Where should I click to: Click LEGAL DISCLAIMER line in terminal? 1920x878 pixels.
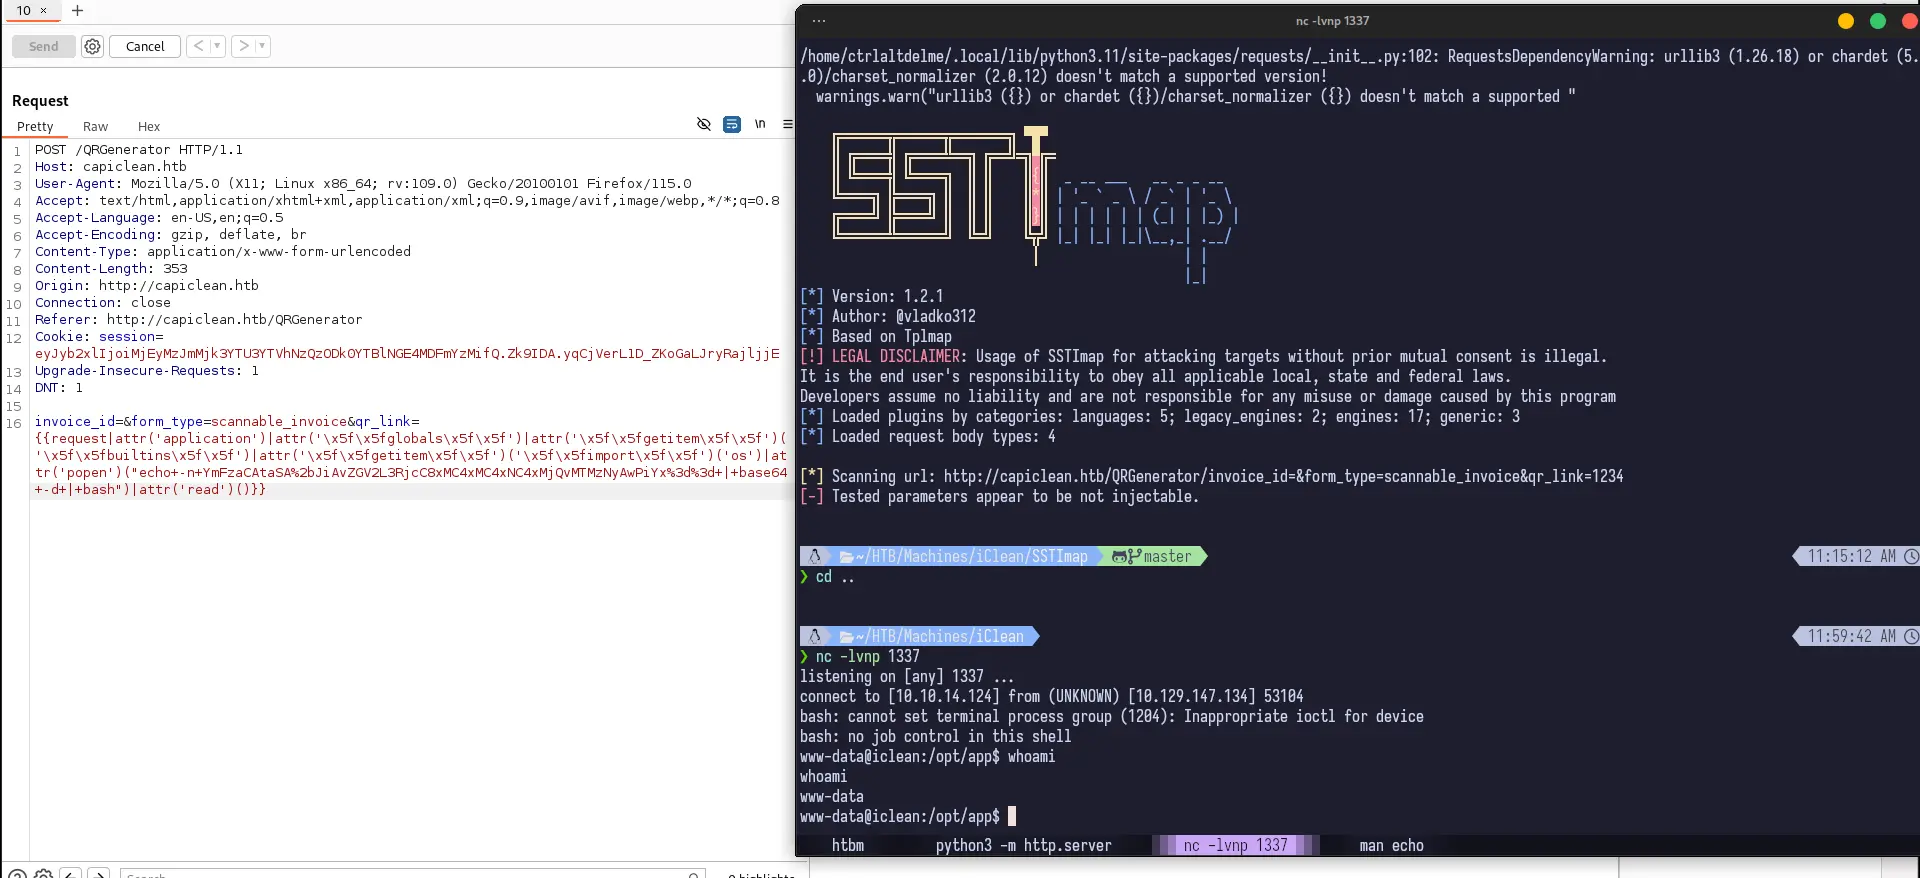coord(1204,356)
